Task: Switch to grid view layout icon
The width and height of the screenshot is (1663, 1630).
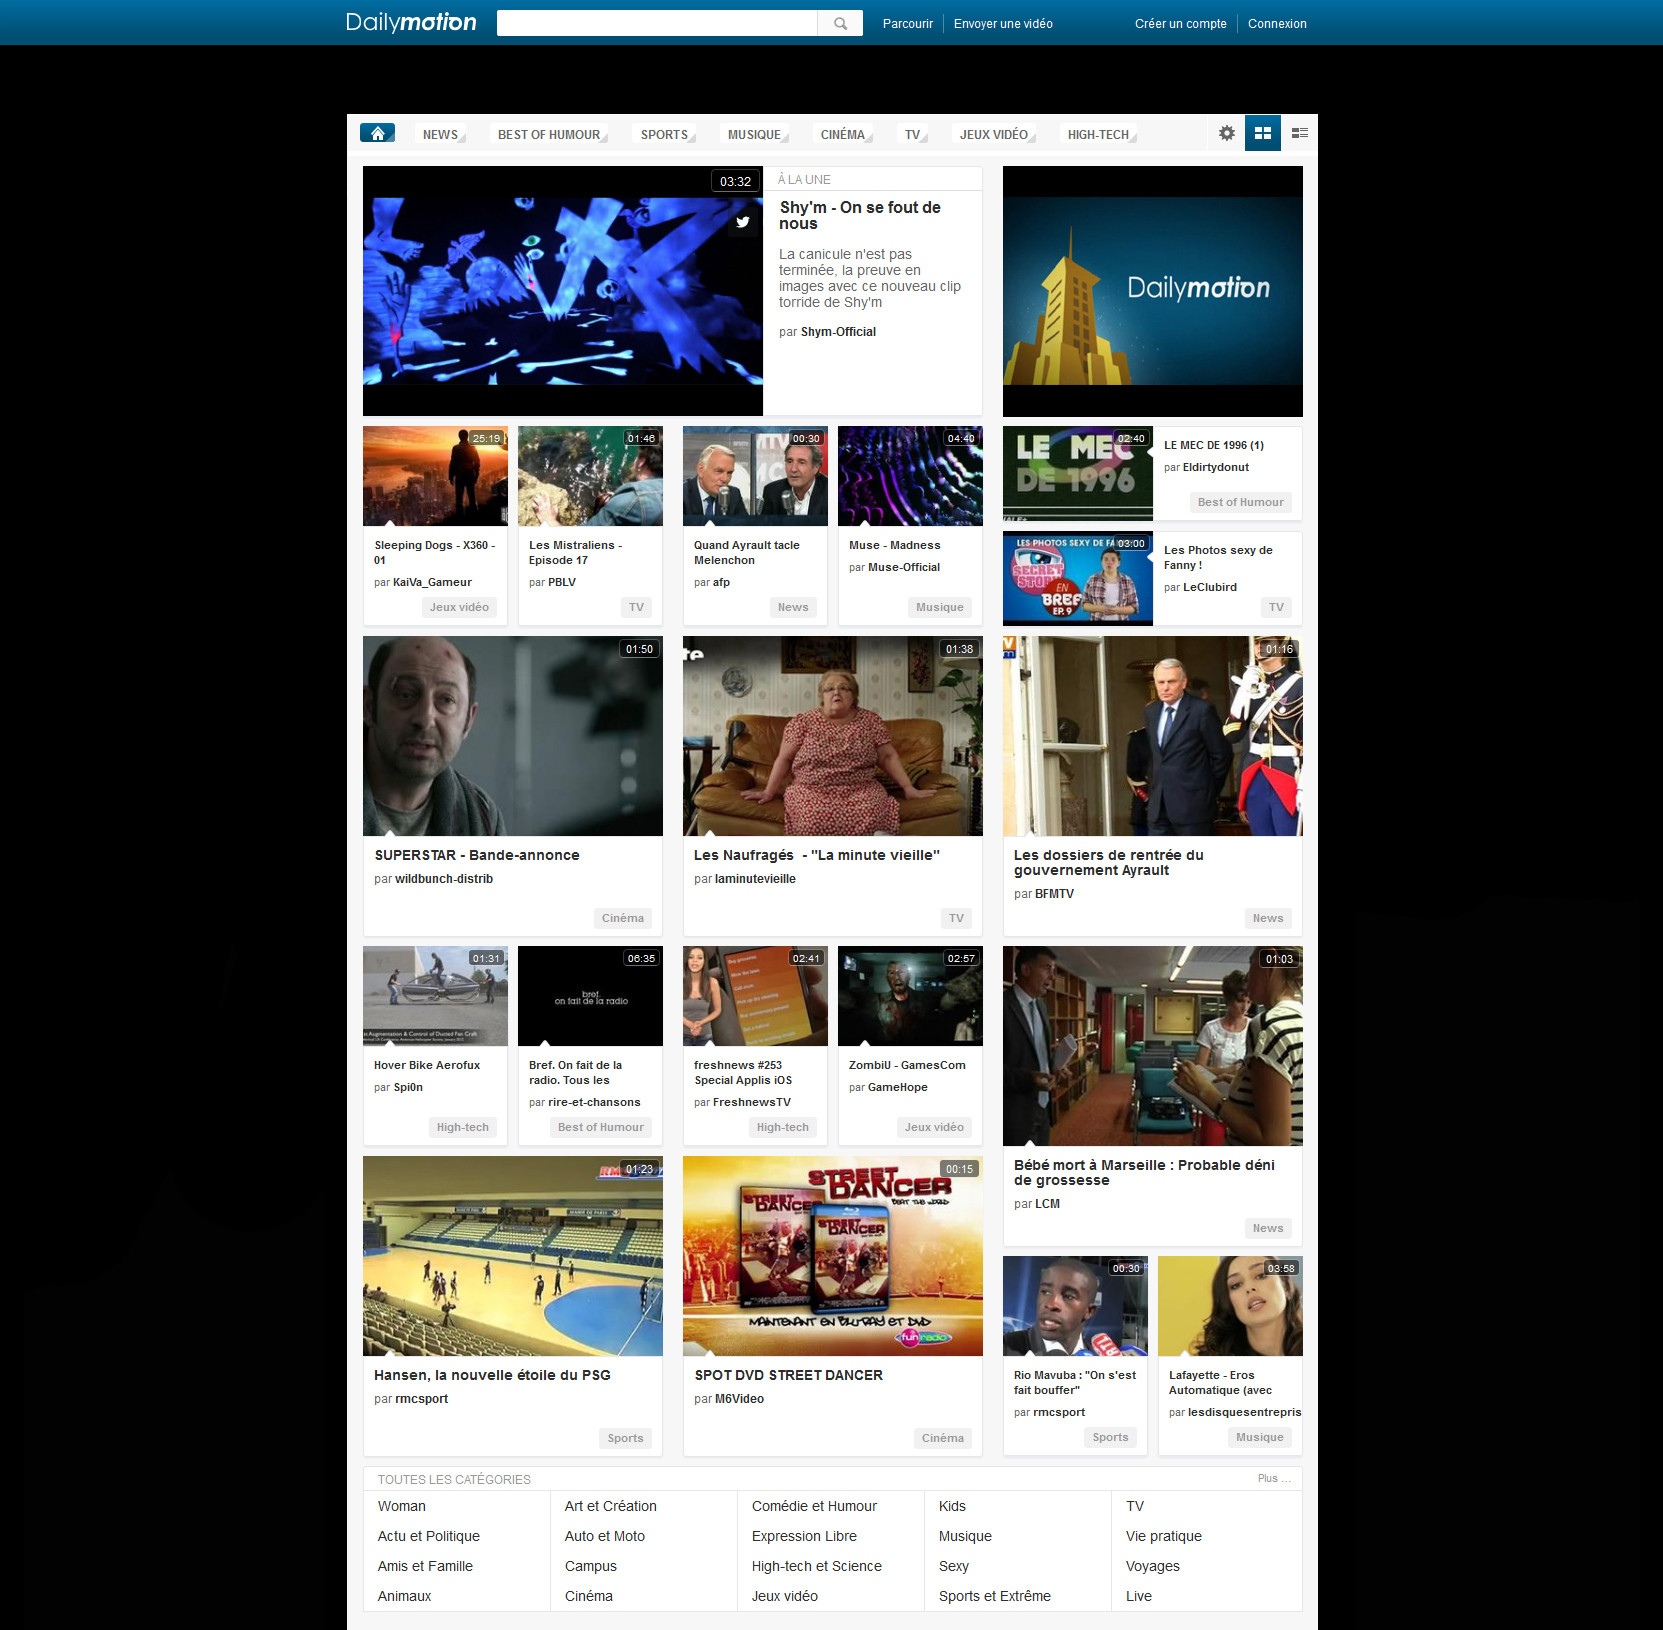Action: click(1263, 132)
